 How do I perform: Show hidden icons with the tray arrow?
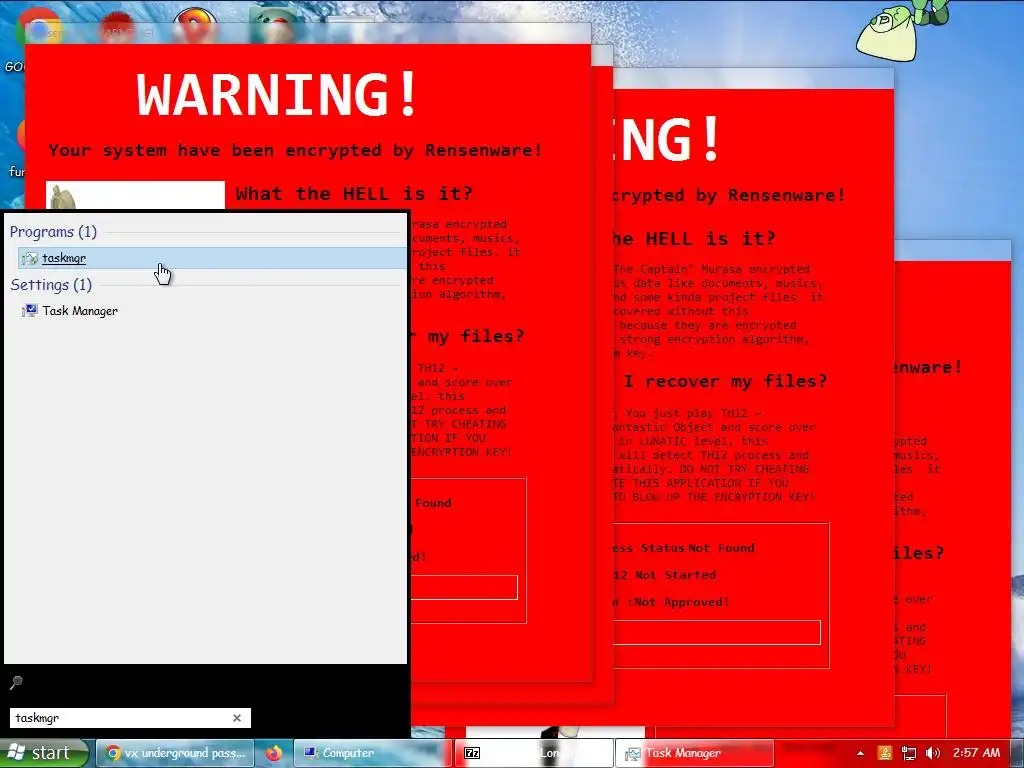(860, 754)
